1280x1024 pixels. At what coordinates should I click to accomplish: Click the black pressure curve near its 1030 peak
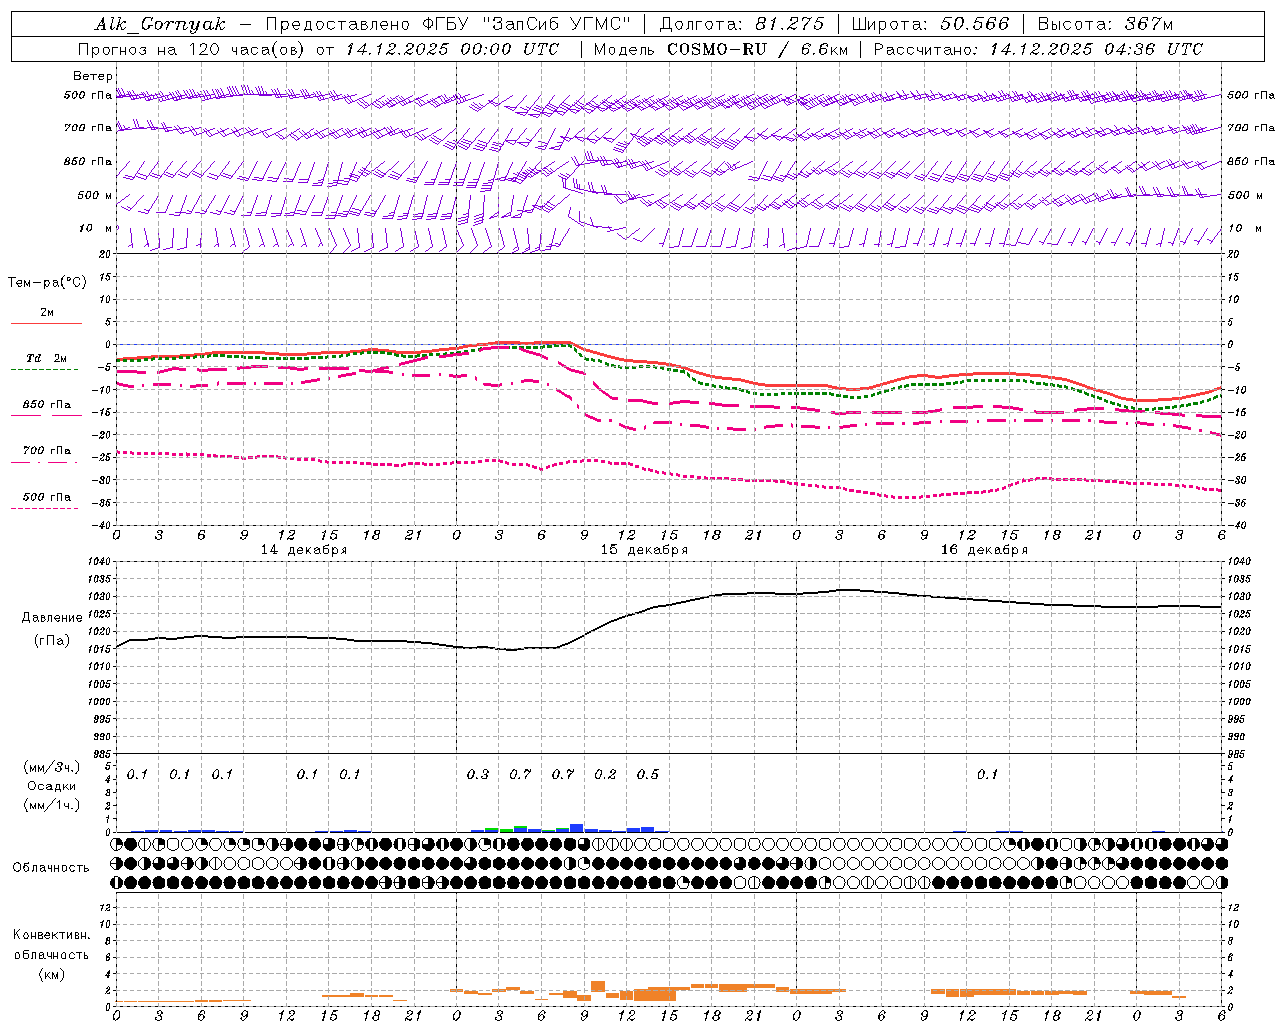[845, 590]
